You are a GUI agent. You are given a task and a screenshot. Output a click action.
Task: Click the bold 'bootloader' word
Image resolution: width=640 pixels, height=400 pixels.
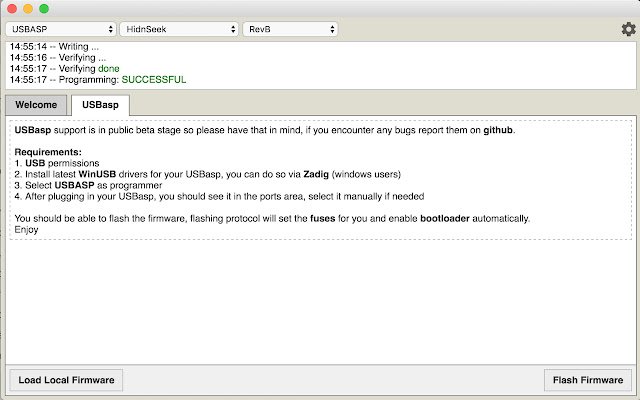[445, 218]
